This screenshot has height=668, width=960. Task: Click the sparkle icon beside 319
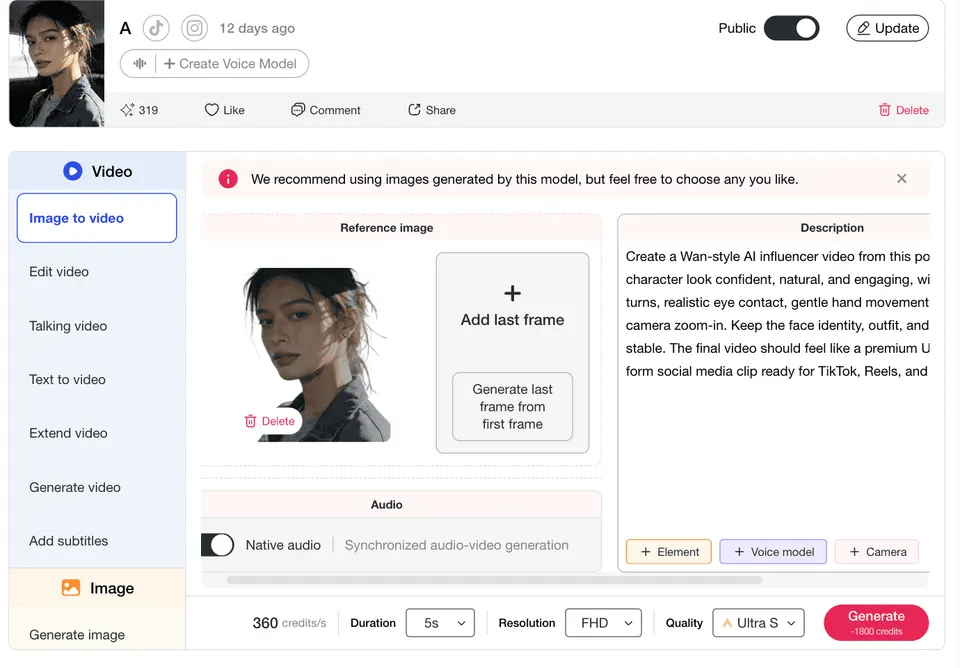tap(127, 110)
